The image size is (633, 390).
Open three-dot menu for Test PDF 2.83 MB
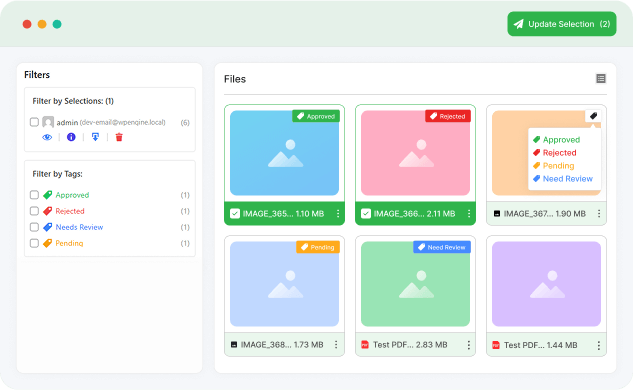468,345
